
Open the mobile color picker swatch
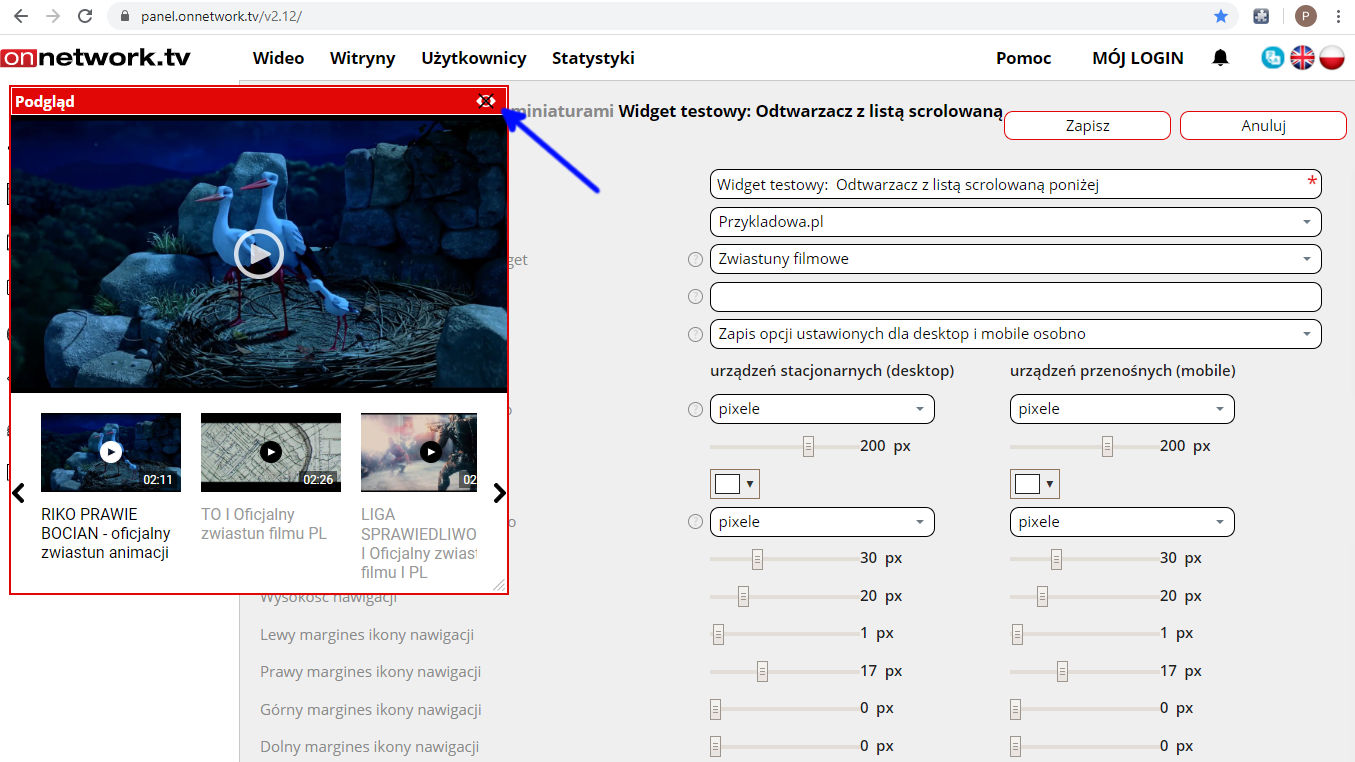point(1035,484)
